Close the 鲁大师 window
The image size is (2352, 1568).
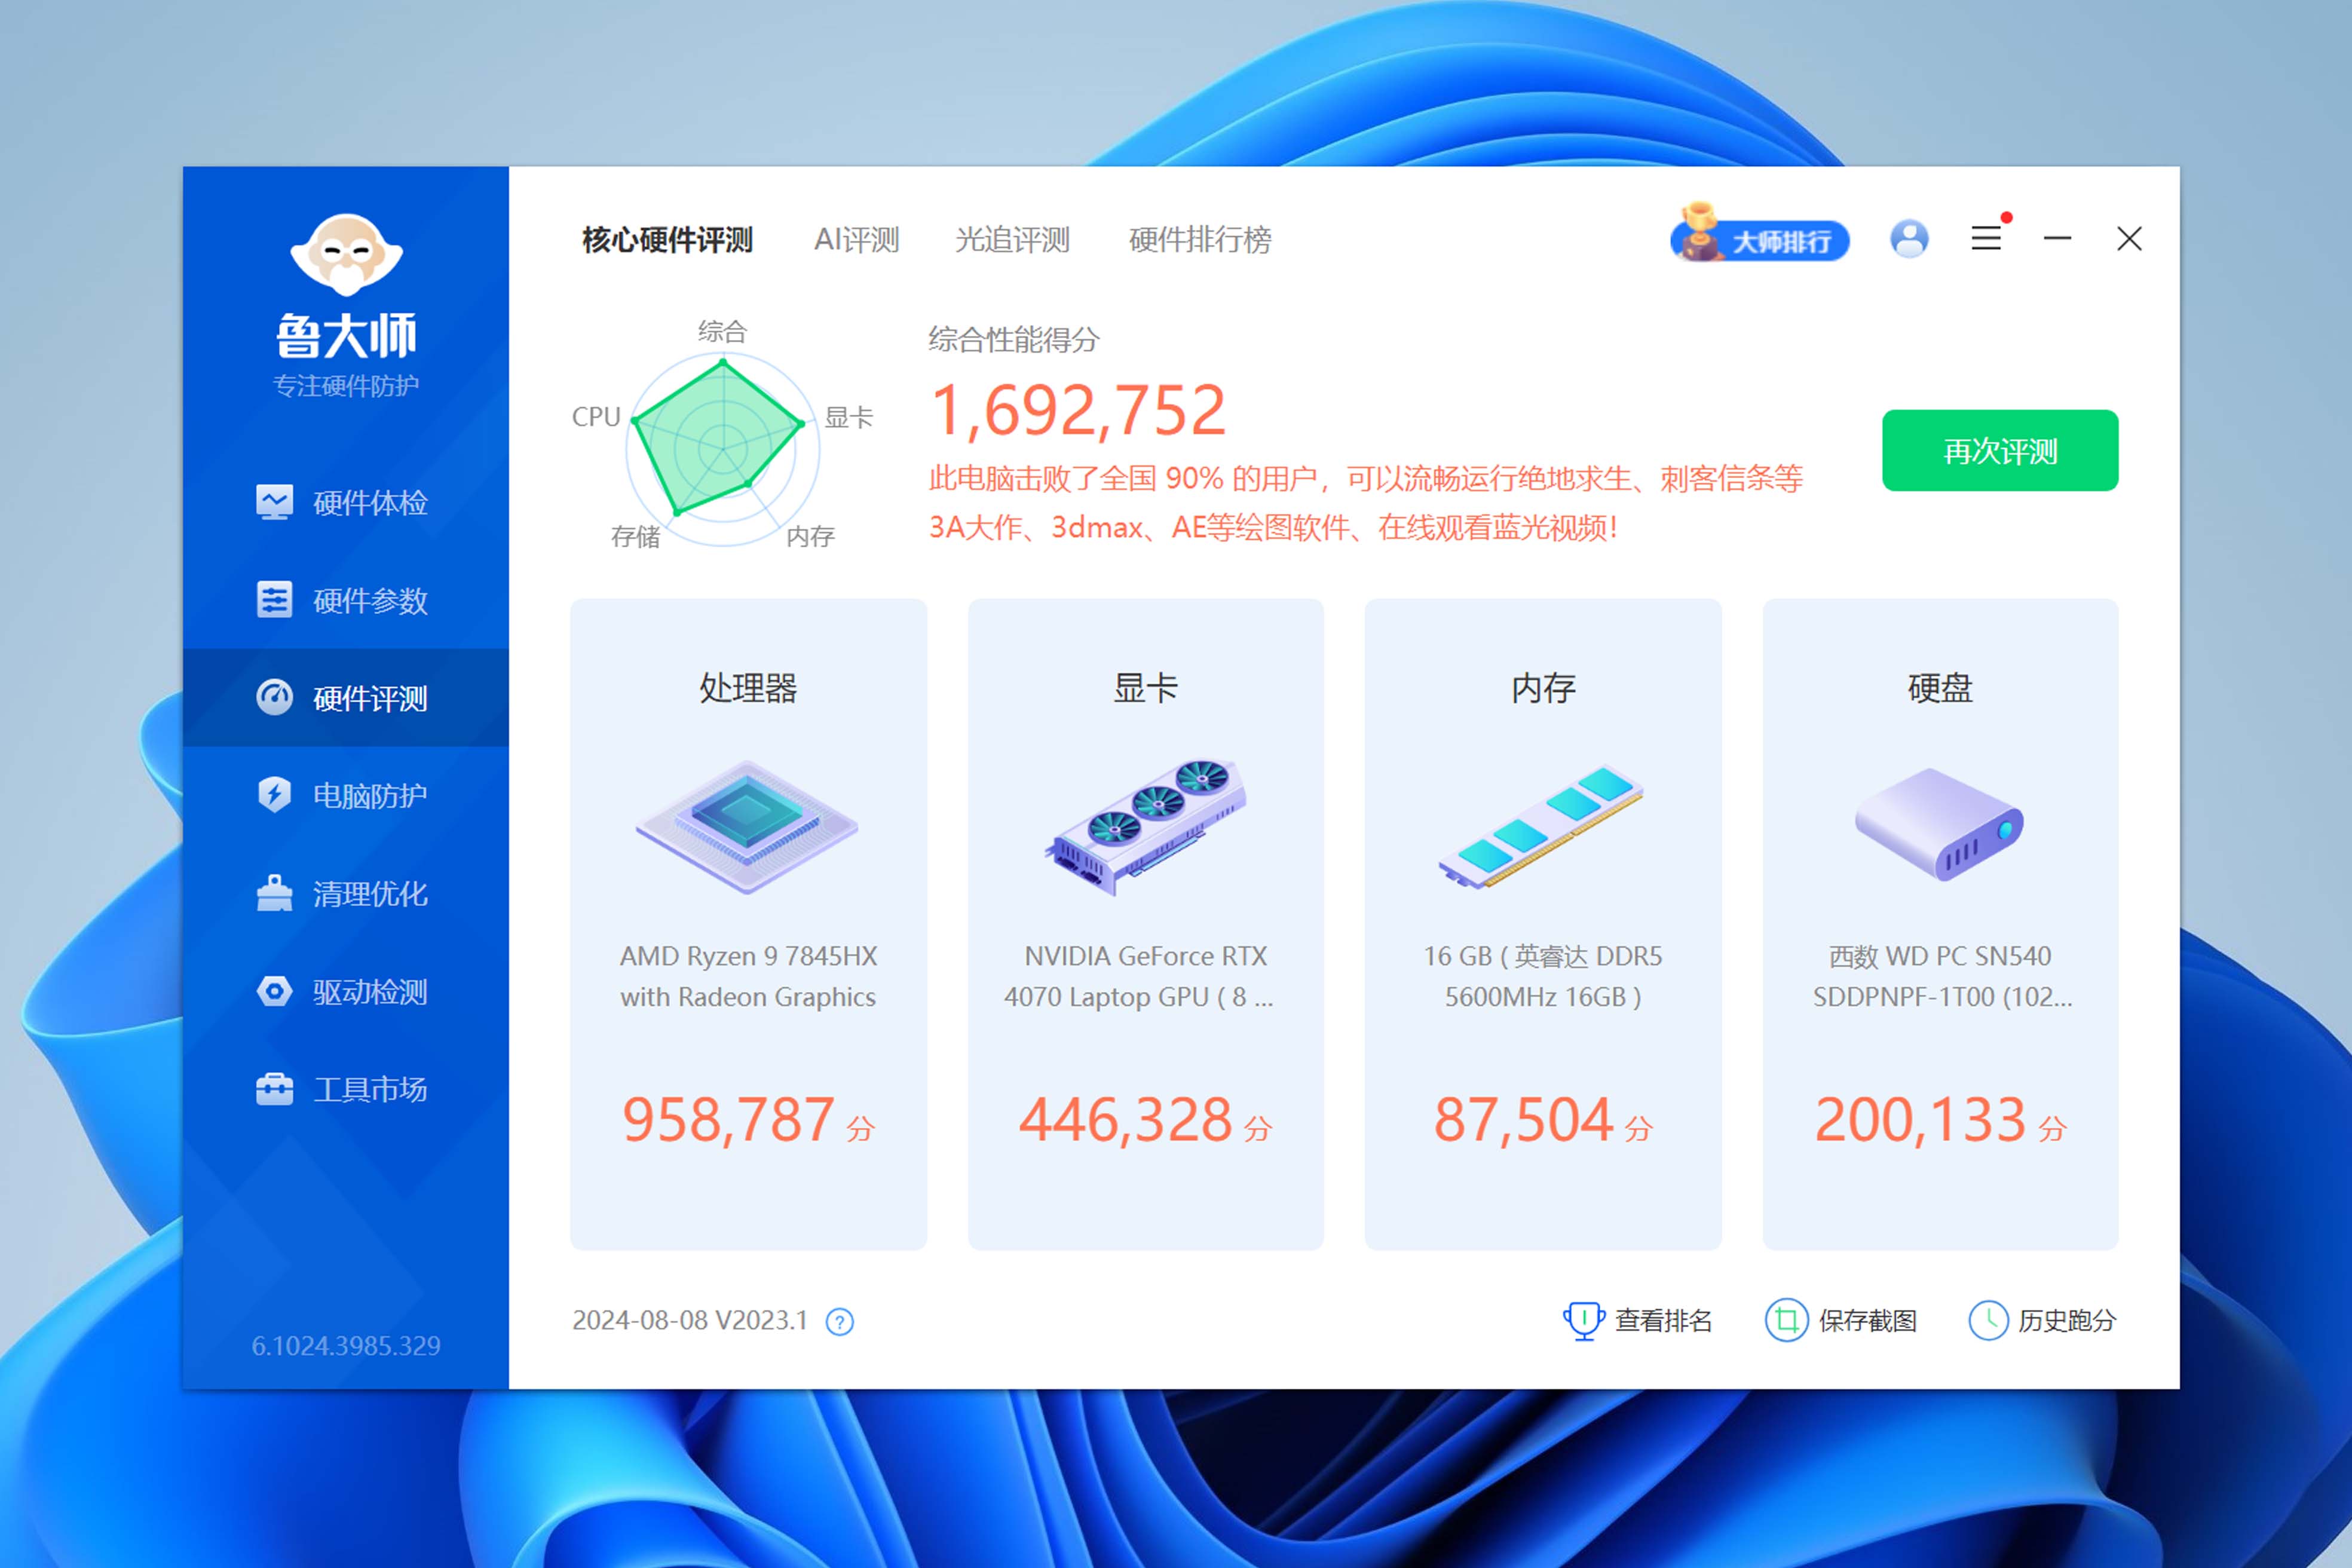[2129, 239]
